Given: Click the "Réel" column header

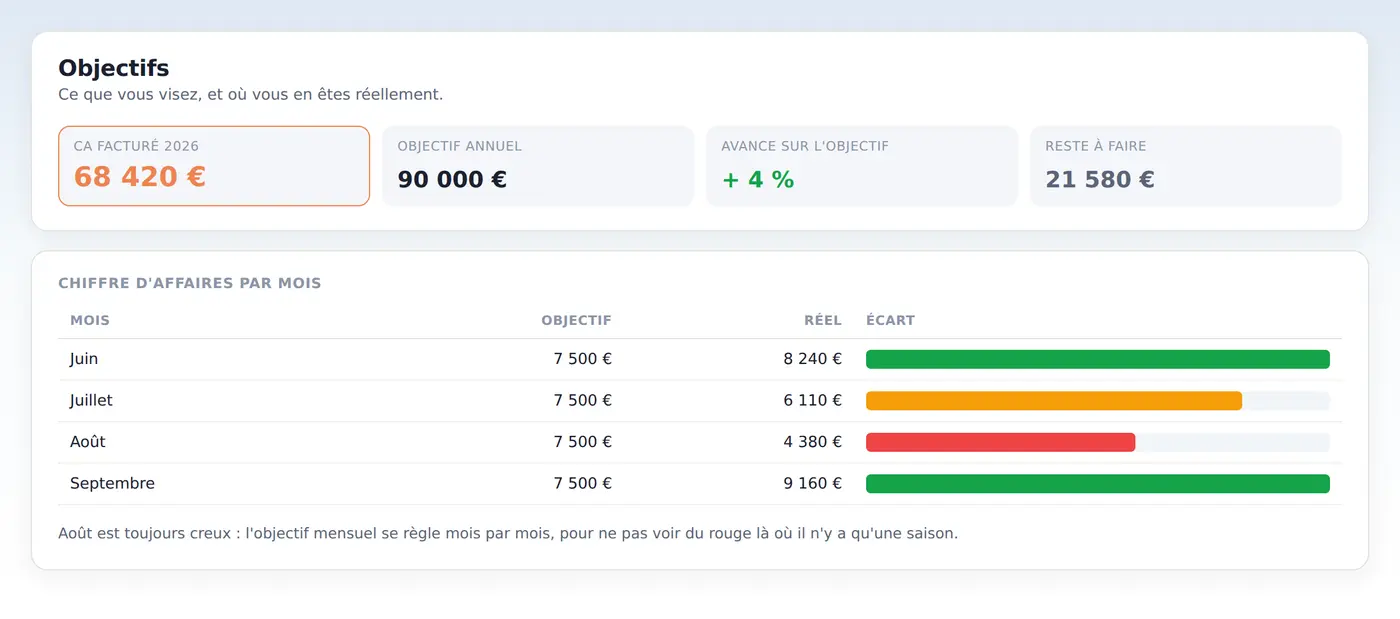Looking at the screenshot, I should [x=823, y=320].
